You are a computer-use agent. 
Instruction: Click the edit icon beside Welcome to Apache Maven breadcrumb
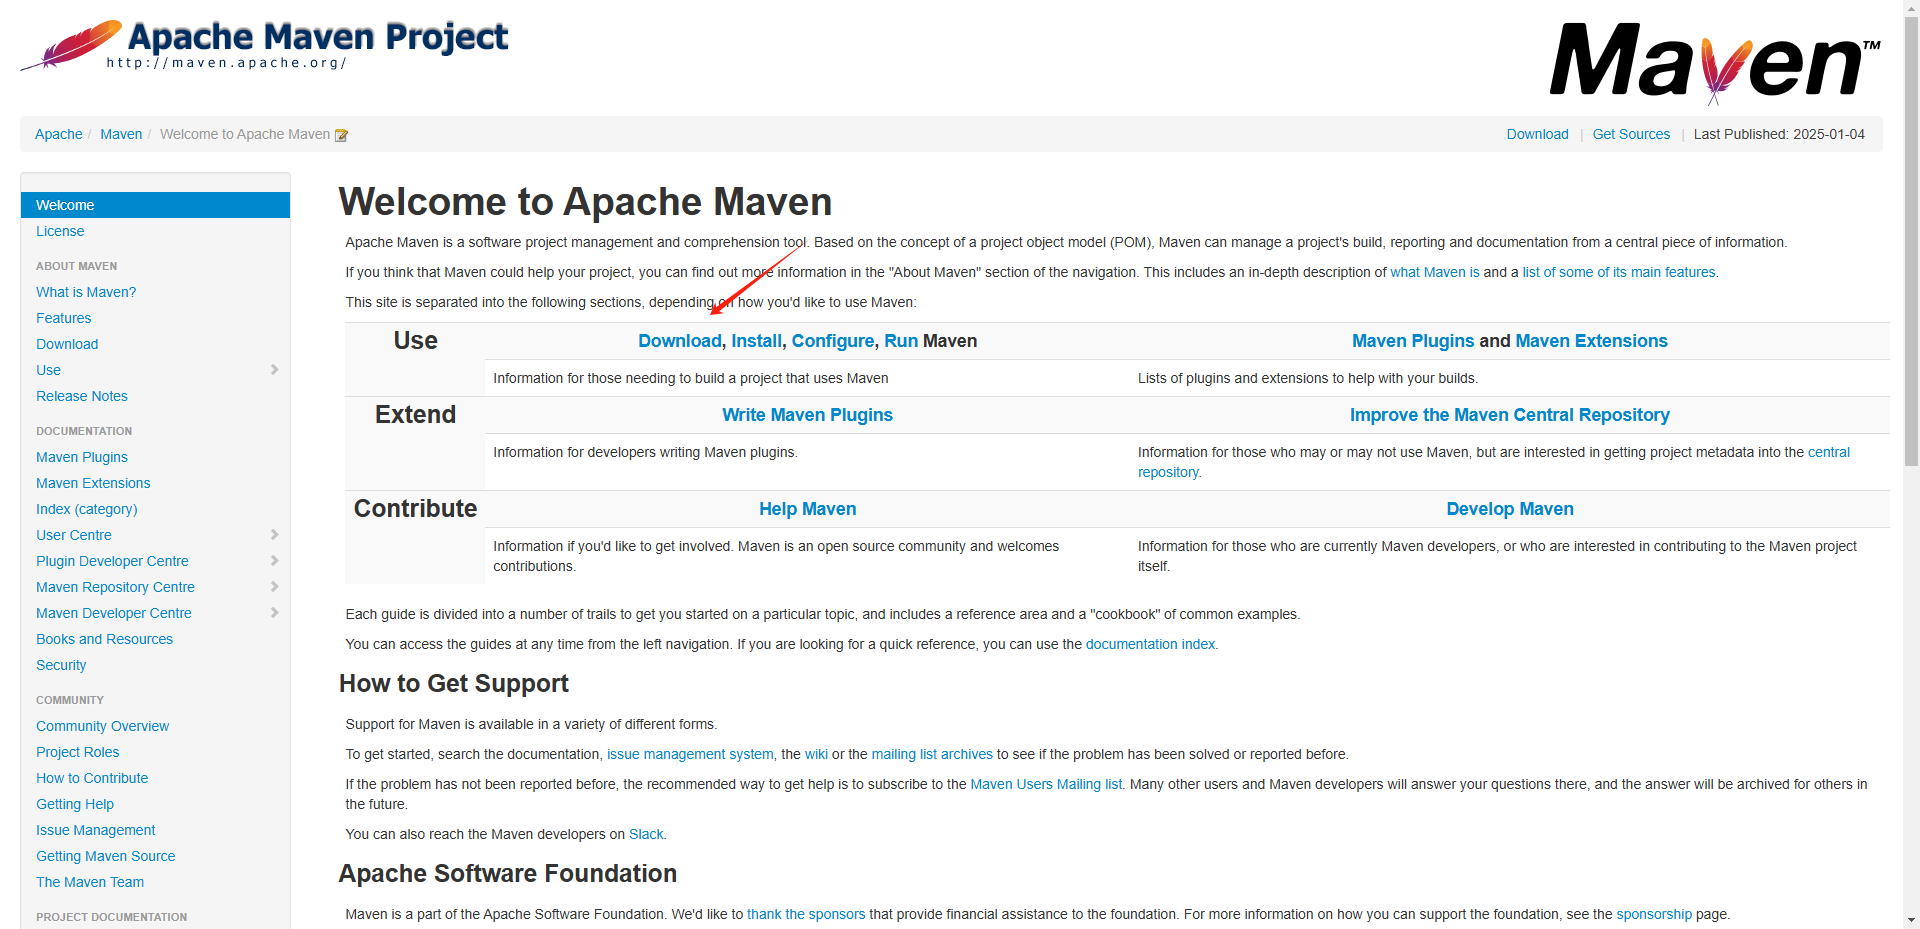pyautogui.click(x=341, y=135)
